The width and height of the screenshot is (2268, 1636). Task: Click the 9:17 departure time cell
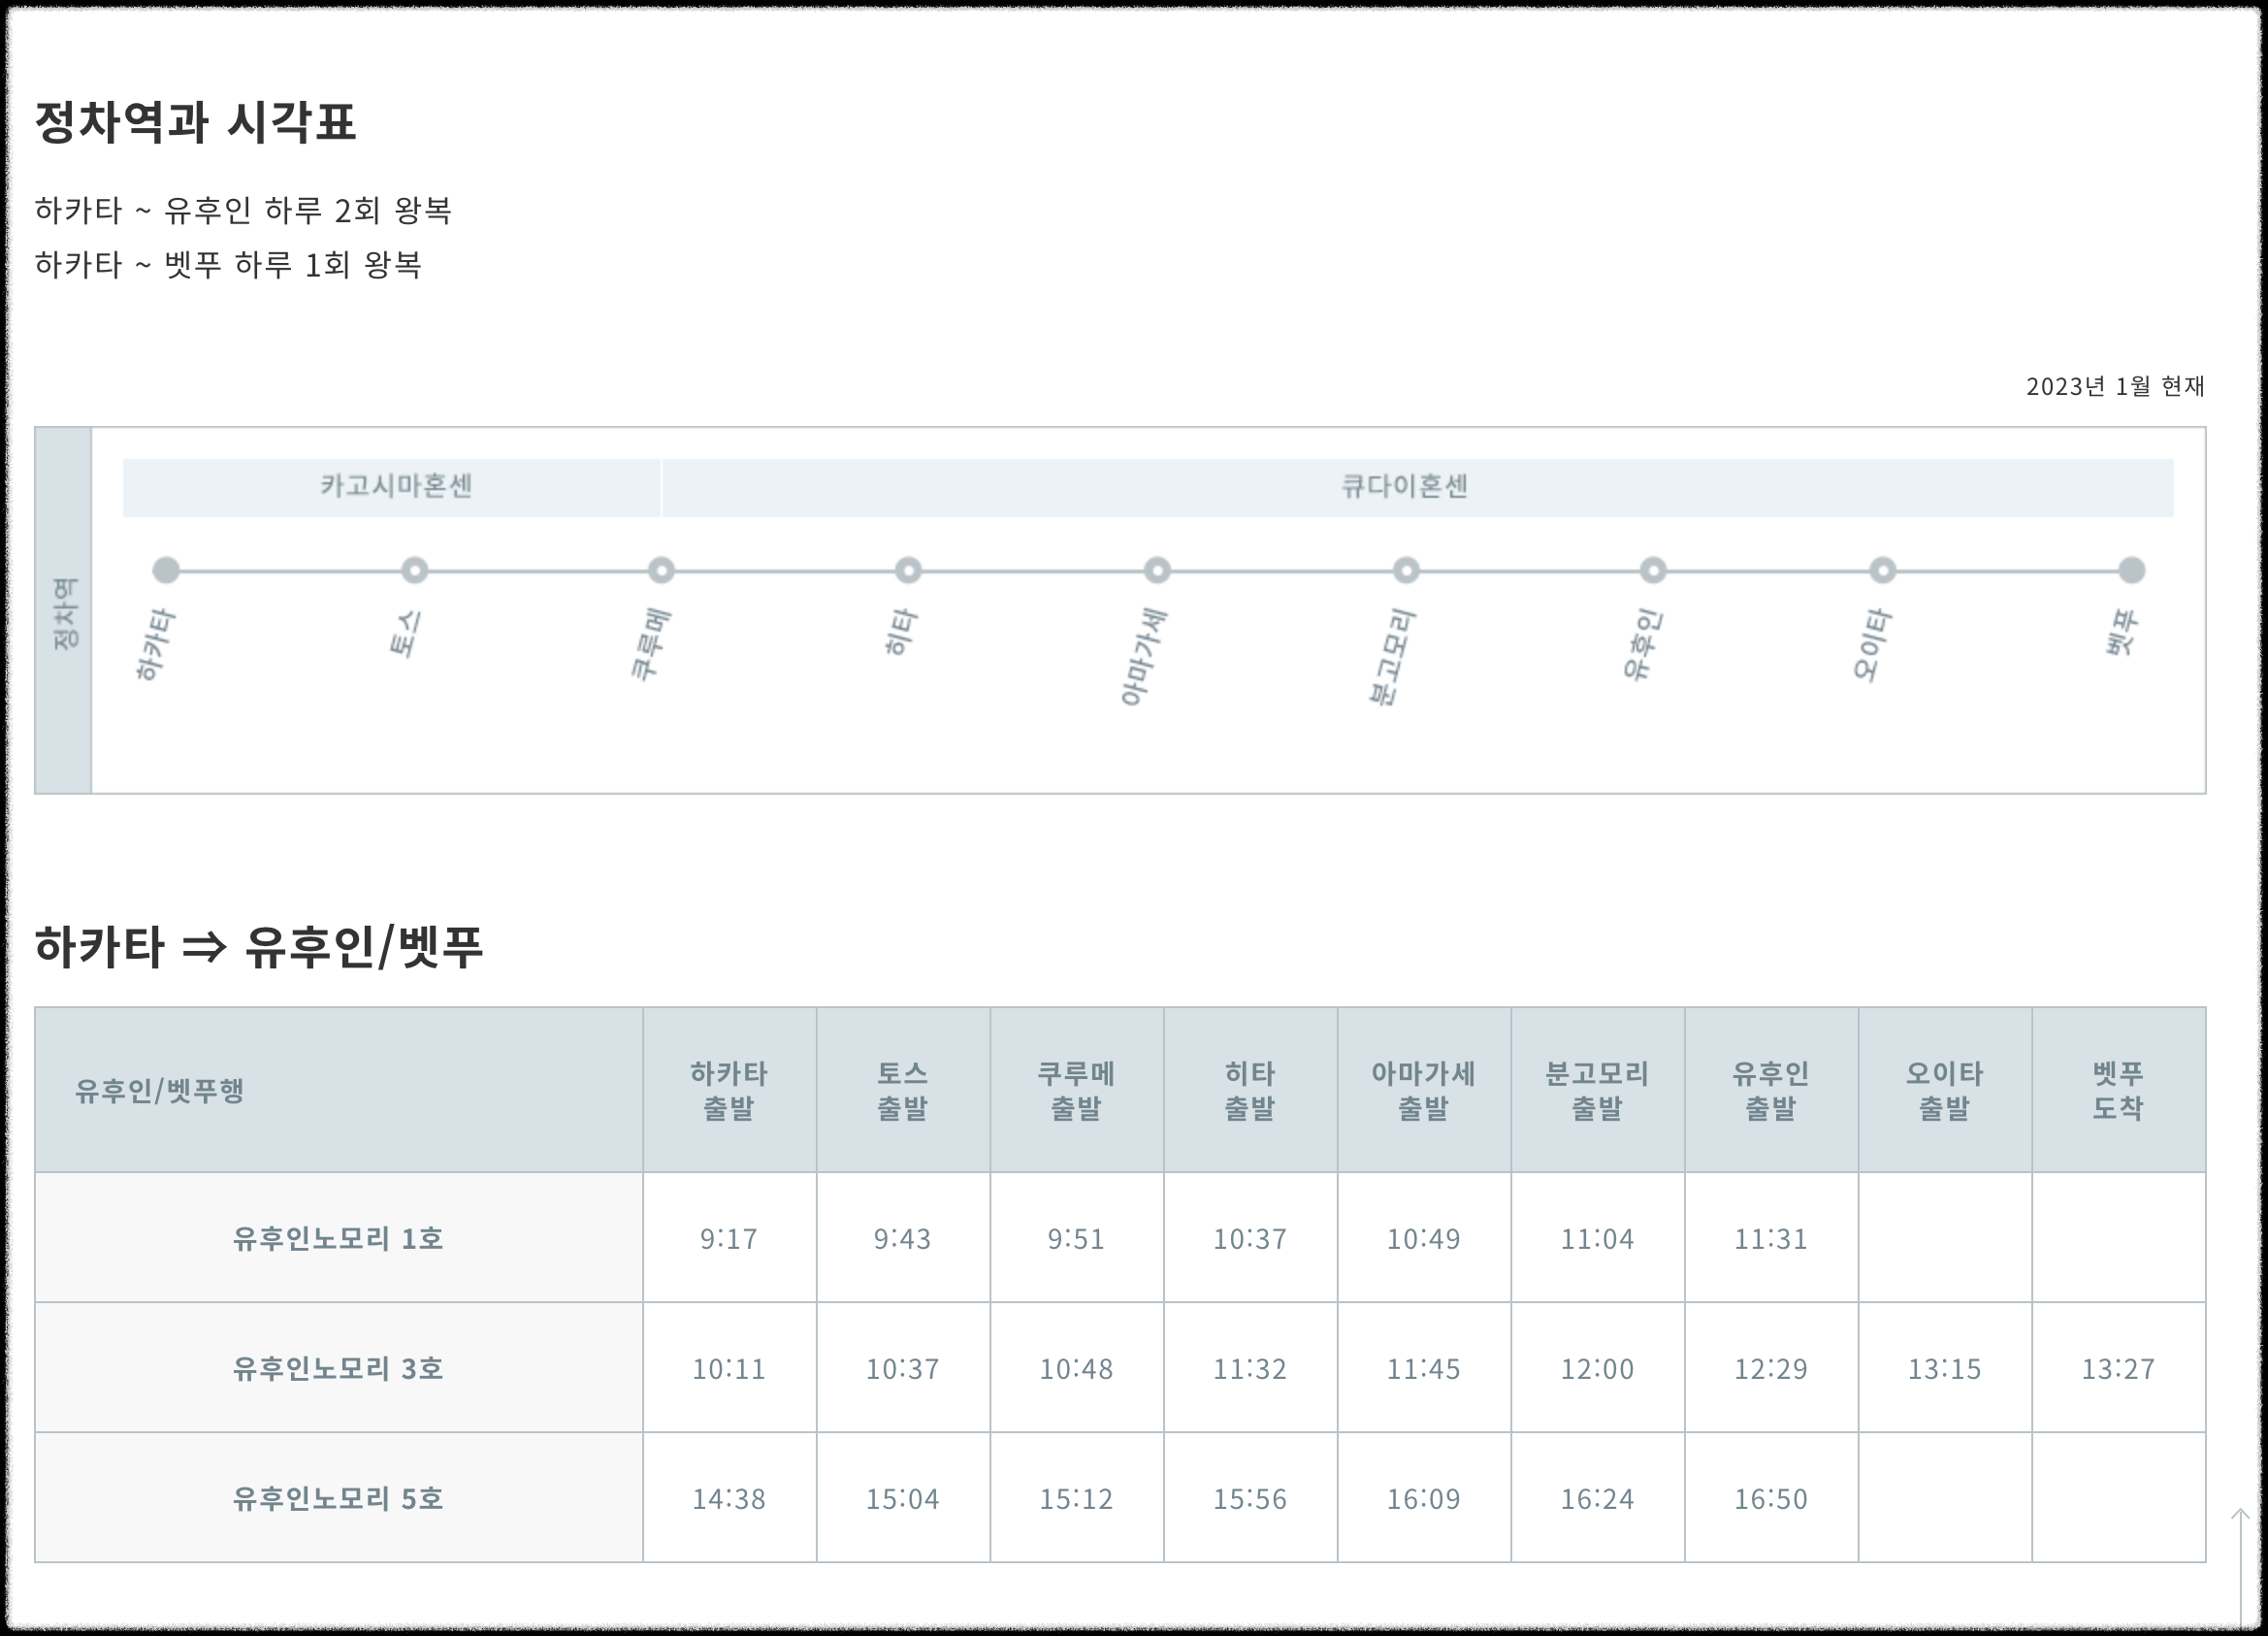[x=729, y=1238]
